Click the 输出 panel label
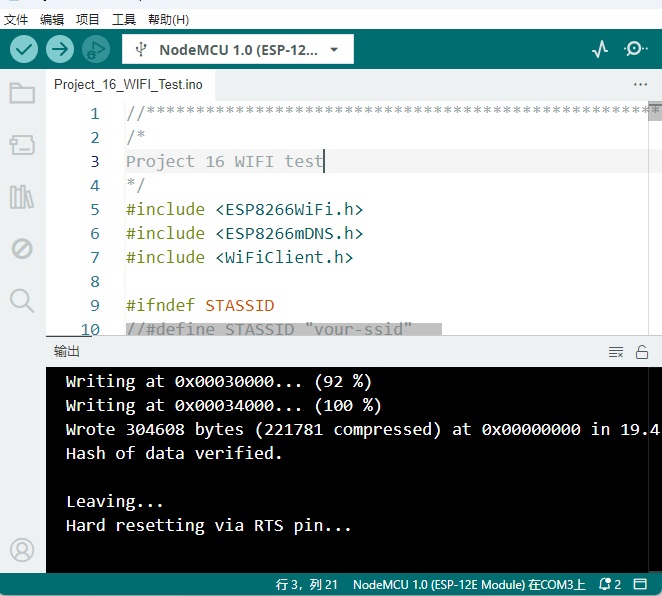This screenshot has width=662, height=596. [66, 351]
